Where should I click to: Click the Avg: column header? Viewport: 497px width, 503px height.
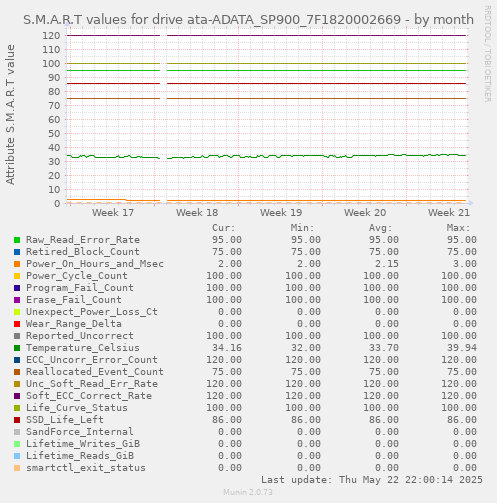click(x=380, y=228)
